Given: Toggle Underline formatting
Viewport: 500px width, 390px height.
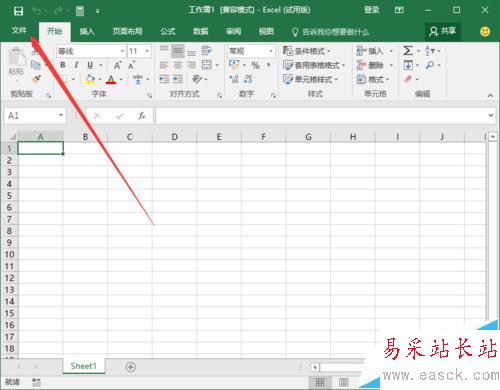Looking at the screenshot, I should point(90,65).
